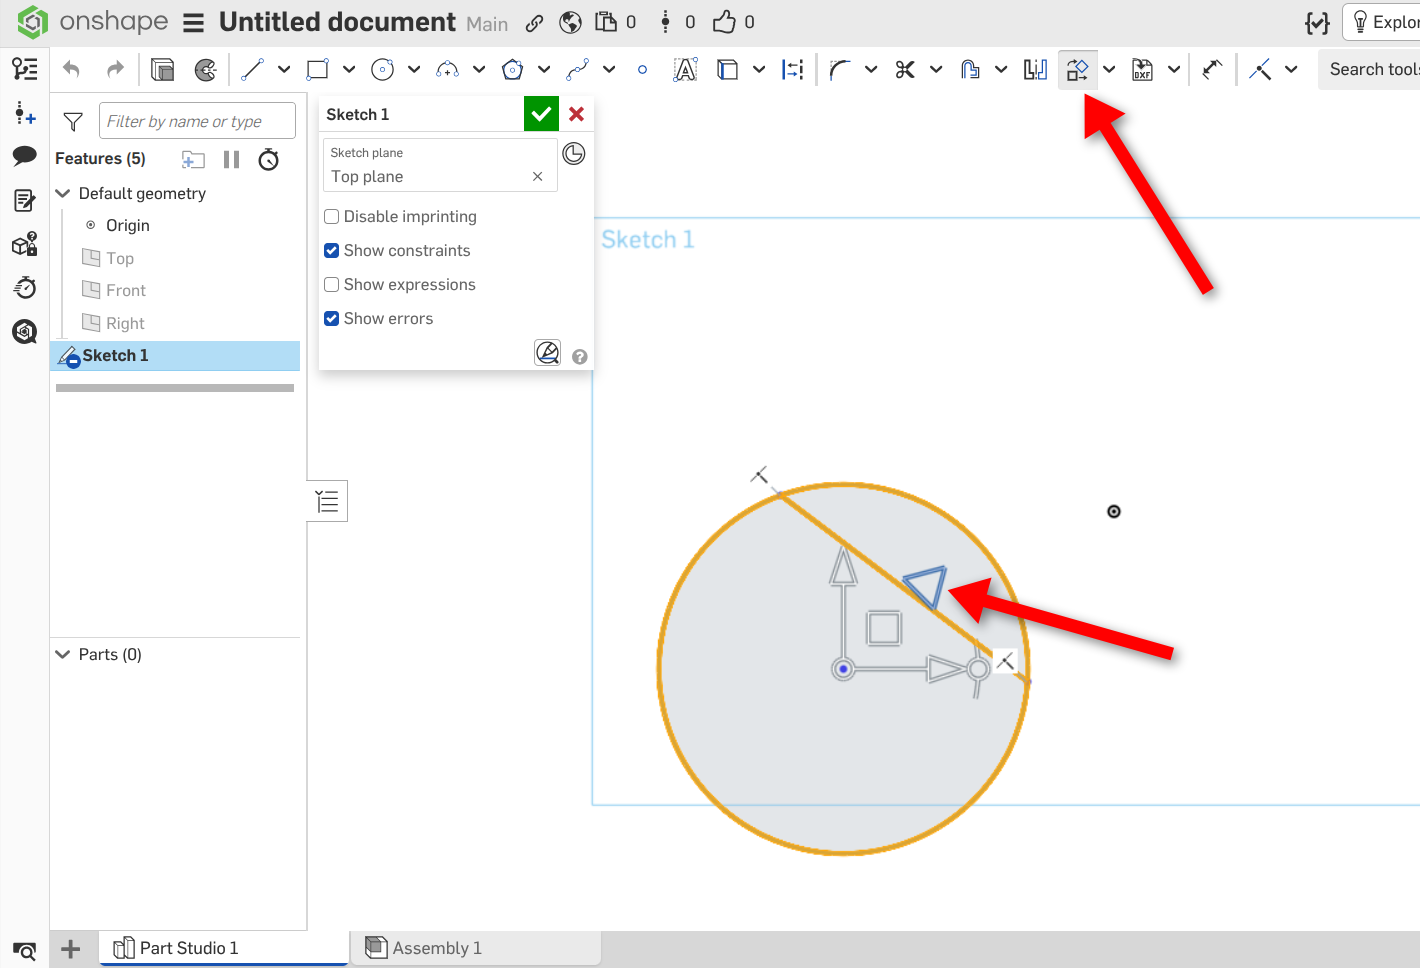The height and width of the screenshot is (968, 1420).
Task: Select the Point tool
Action: [642, 69]
